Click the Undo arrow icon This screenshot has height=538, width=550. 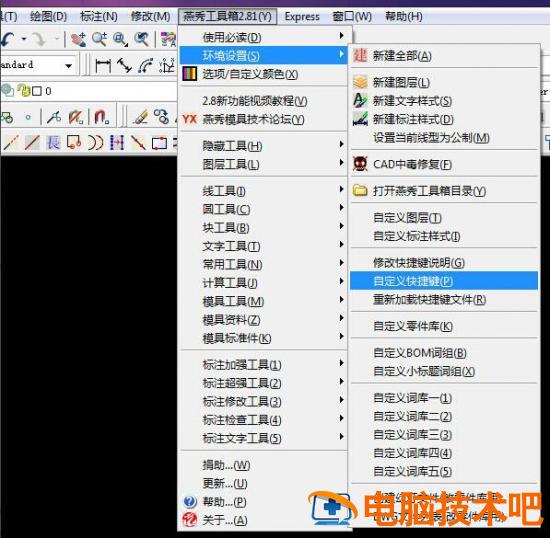(8, 39)
